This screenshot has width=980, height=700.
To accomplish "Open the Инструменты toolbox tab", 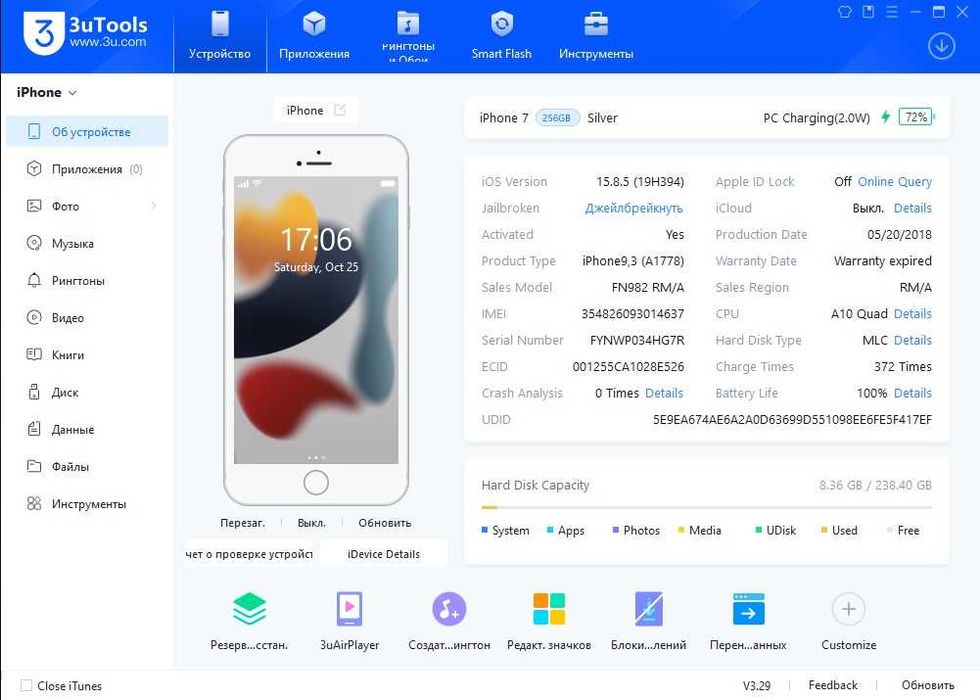I will tap(596, 36).
